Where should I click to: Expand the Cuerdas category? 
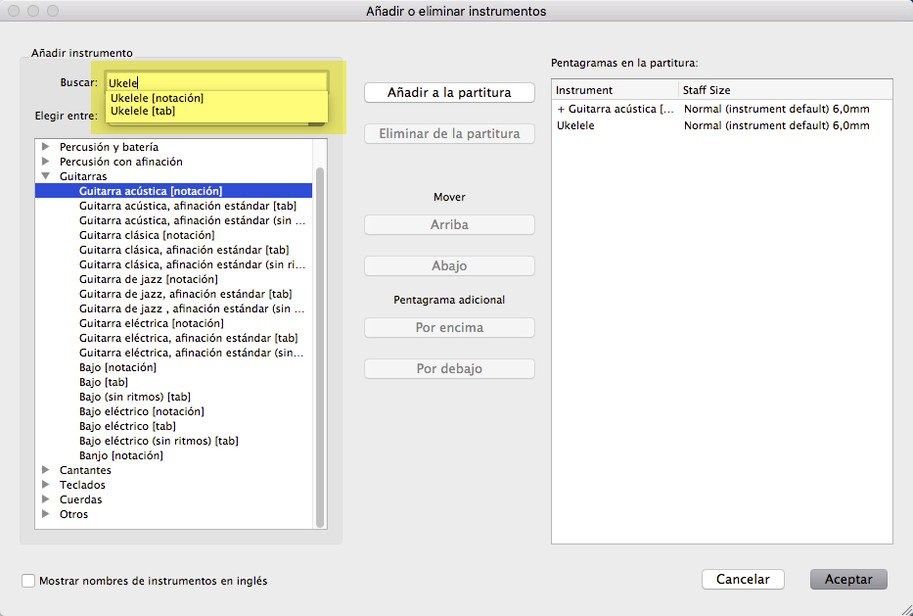click(x=45, y=500)
